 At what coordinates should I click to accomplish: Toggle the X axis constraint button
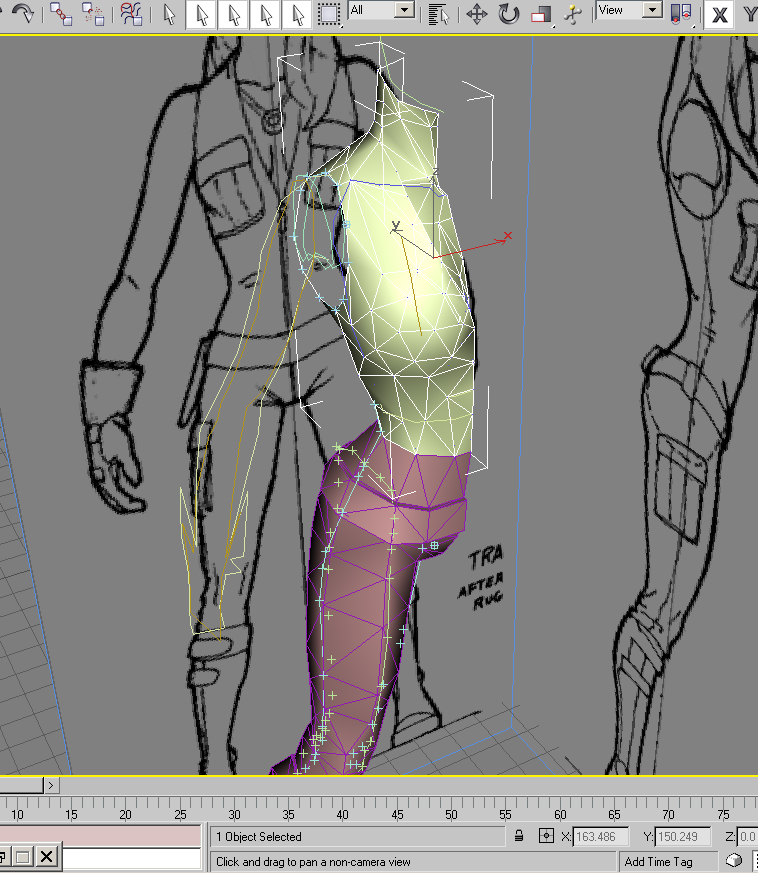(718, 14)
